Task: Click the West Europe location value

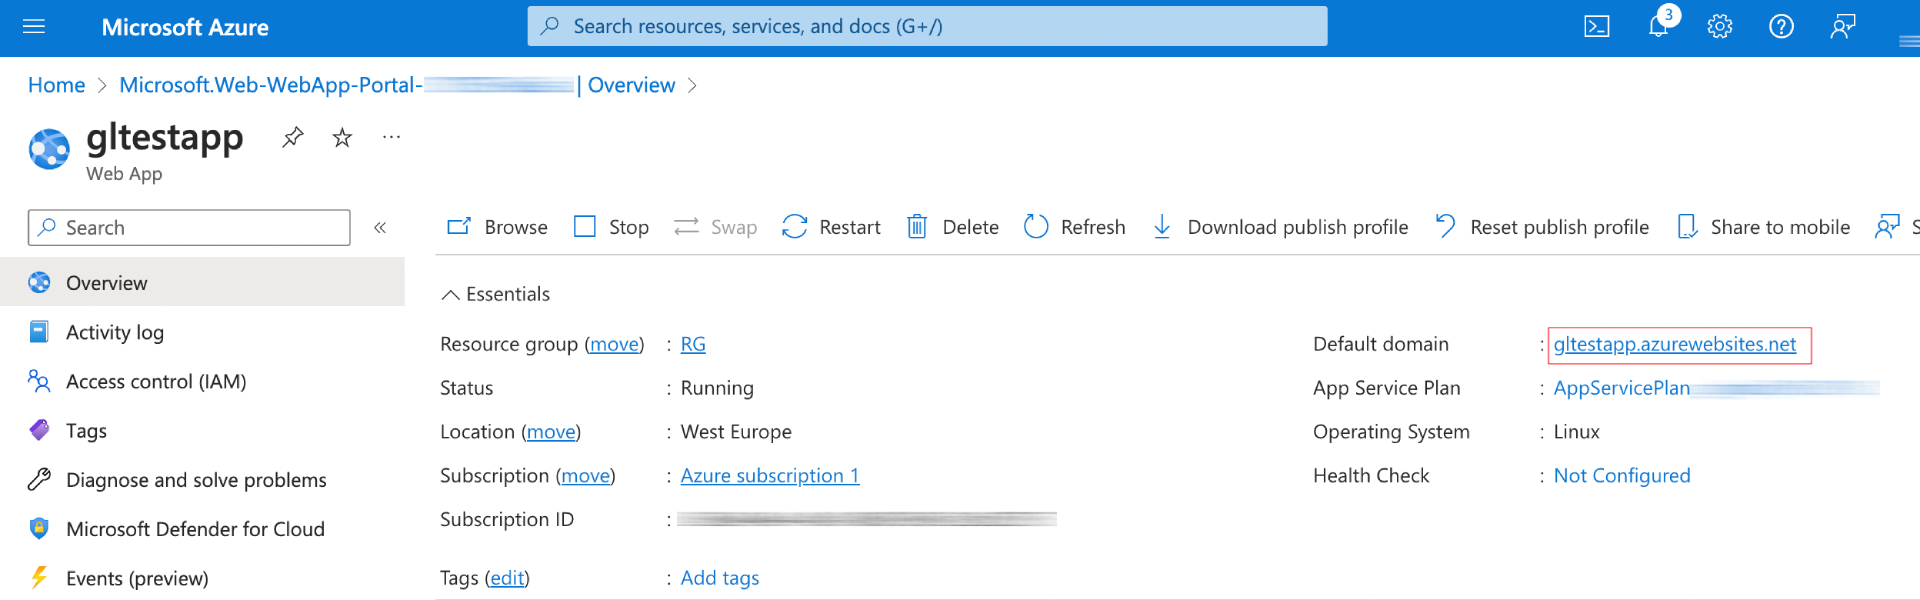Action: [736, 432]
